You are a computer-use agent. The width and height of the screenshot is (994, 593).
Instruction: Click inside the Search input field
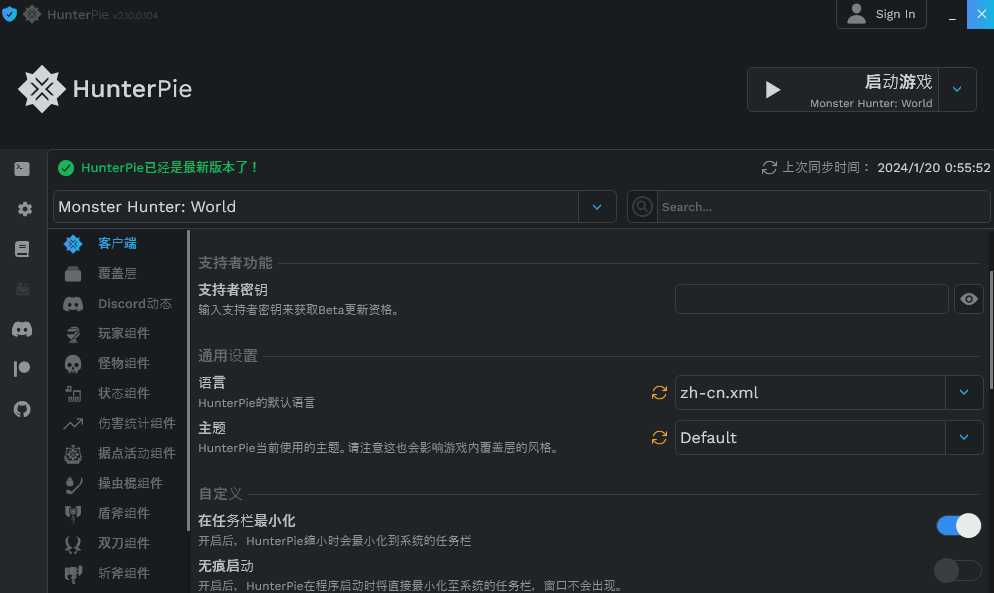[820, 207]
